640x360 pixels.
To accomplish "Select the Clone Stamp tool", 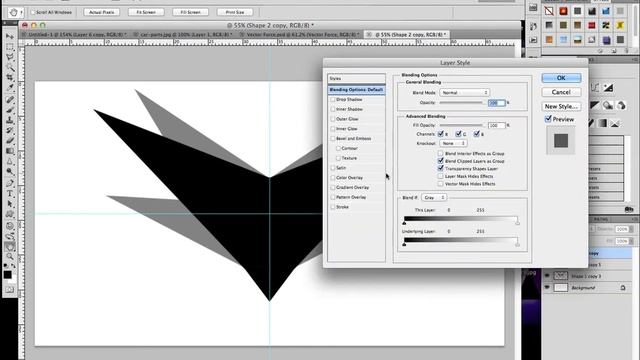I will [10, 120].
